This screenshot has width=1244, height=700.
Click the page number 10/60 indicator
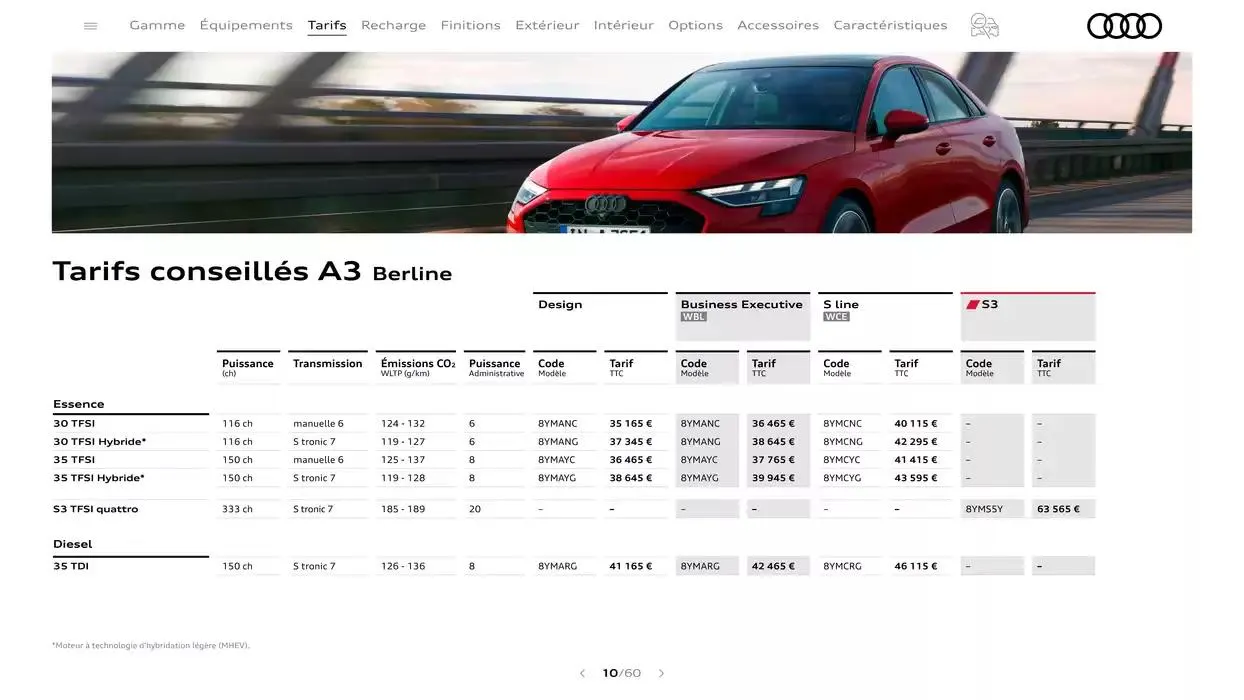tap(621, 674)
